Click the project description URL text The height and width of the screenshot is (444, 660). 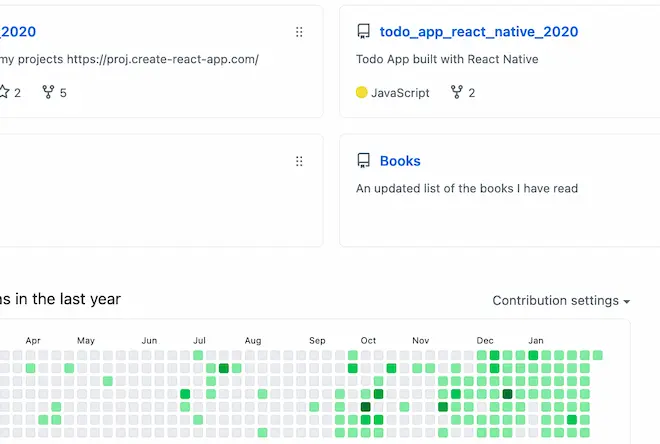(x=162, y=59)
